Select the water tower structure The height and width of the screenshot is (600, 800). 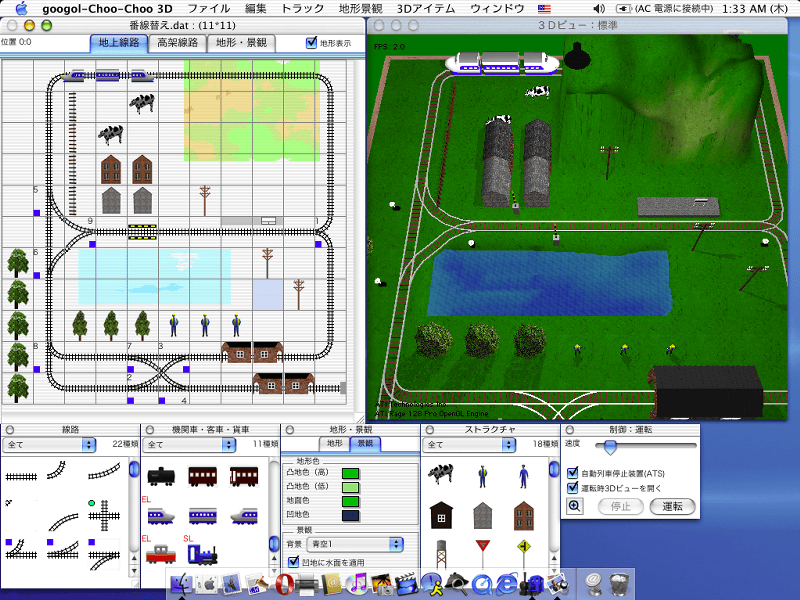point(441,554)
